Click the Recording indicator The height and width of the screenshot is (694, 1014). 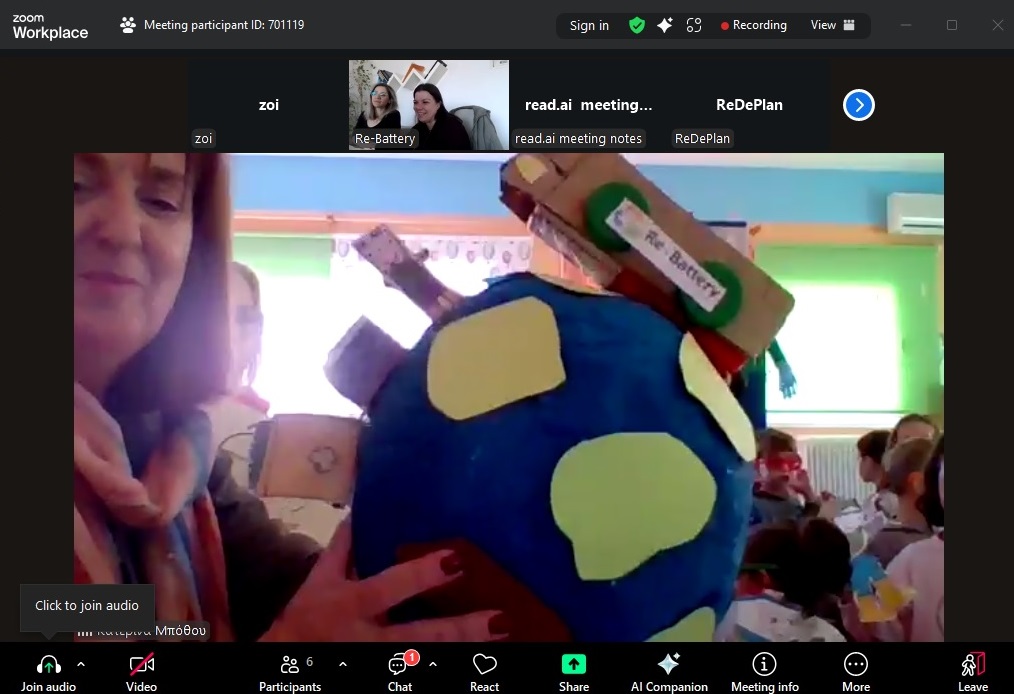[x=754, y=26]
